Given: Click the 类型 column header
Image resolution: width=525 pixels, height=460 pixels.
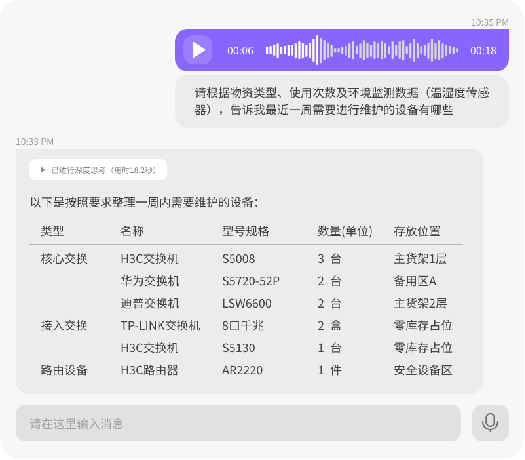Looking at the screenshot, I should click(x=52, y=231).
